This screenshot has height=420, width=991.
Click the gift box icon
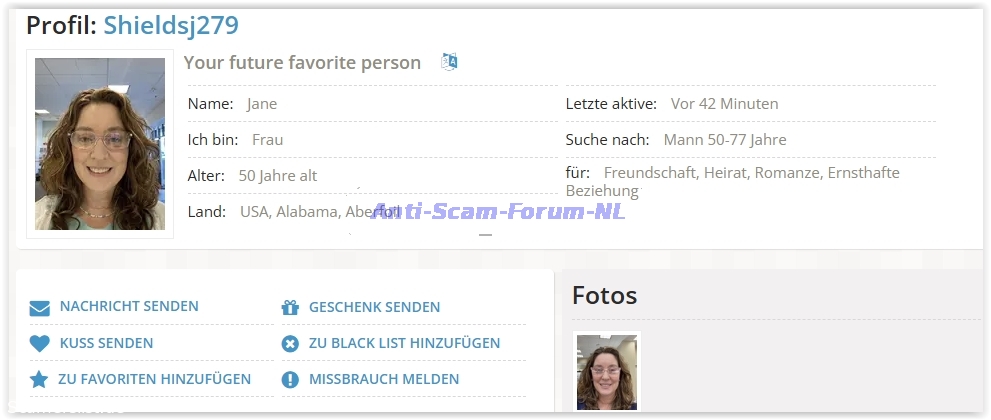click(x=290, y=307)
